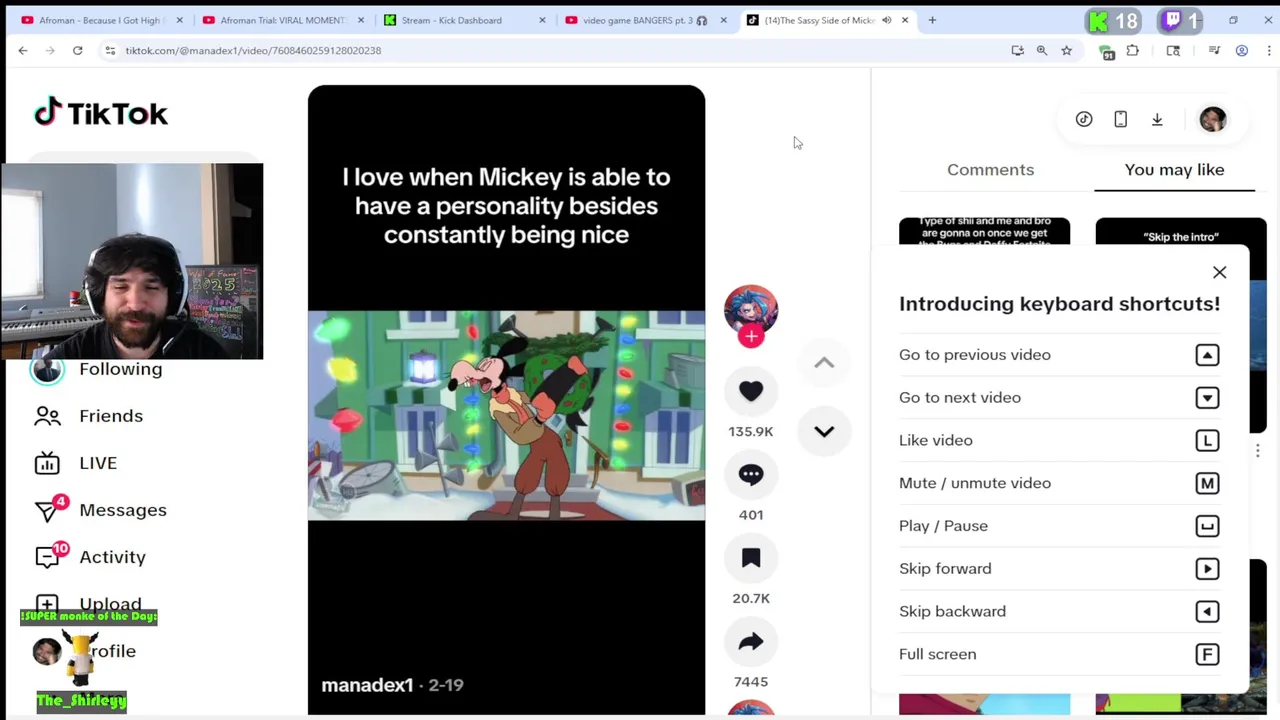Click the media control icon in toolbar
The image size is (1280, 720).
tap(1214, 50)
